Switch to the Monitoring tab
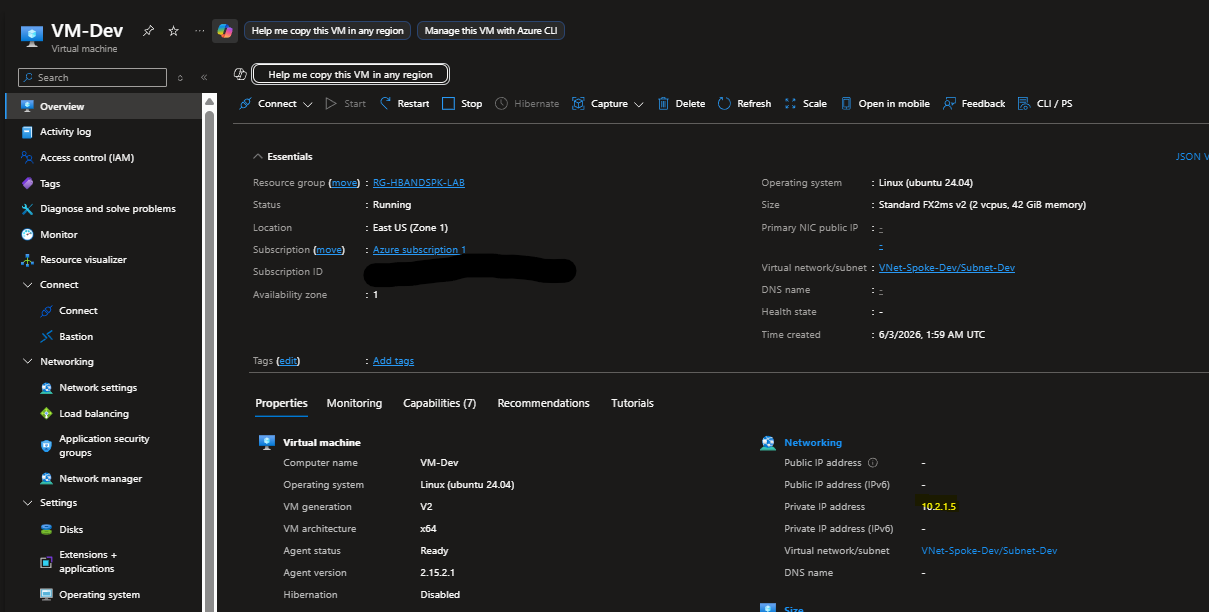 354,403
